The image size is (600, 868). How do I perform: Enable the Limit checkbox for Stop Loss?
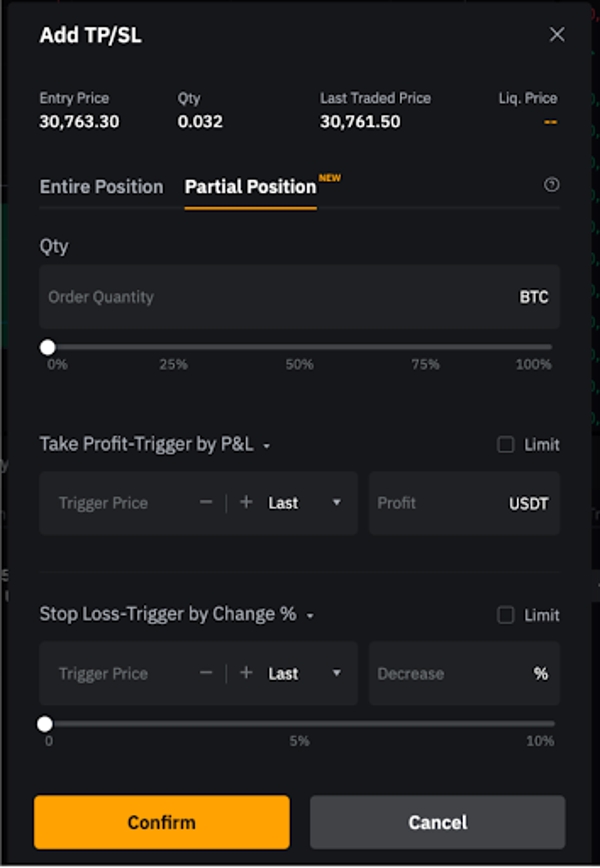(505, 614)
